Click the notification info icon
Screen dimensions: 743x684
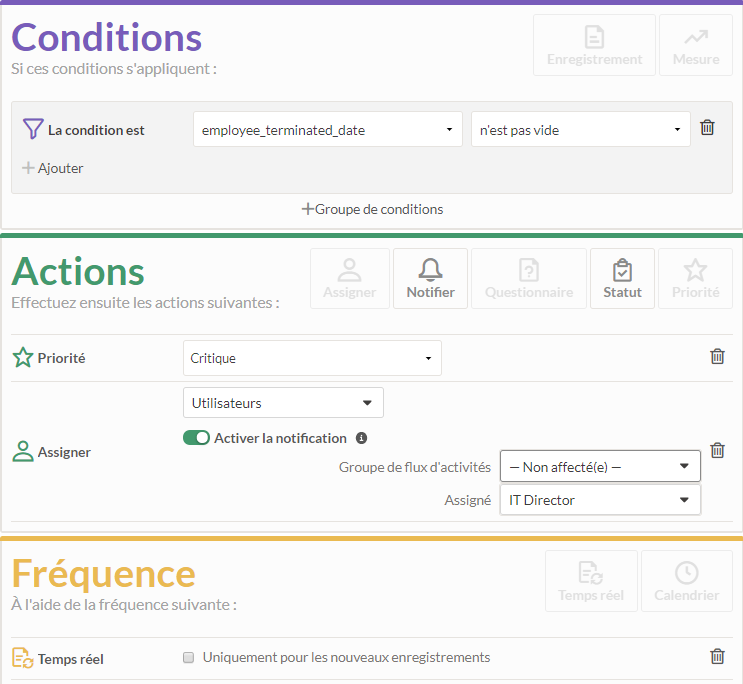tap(361, 438)
